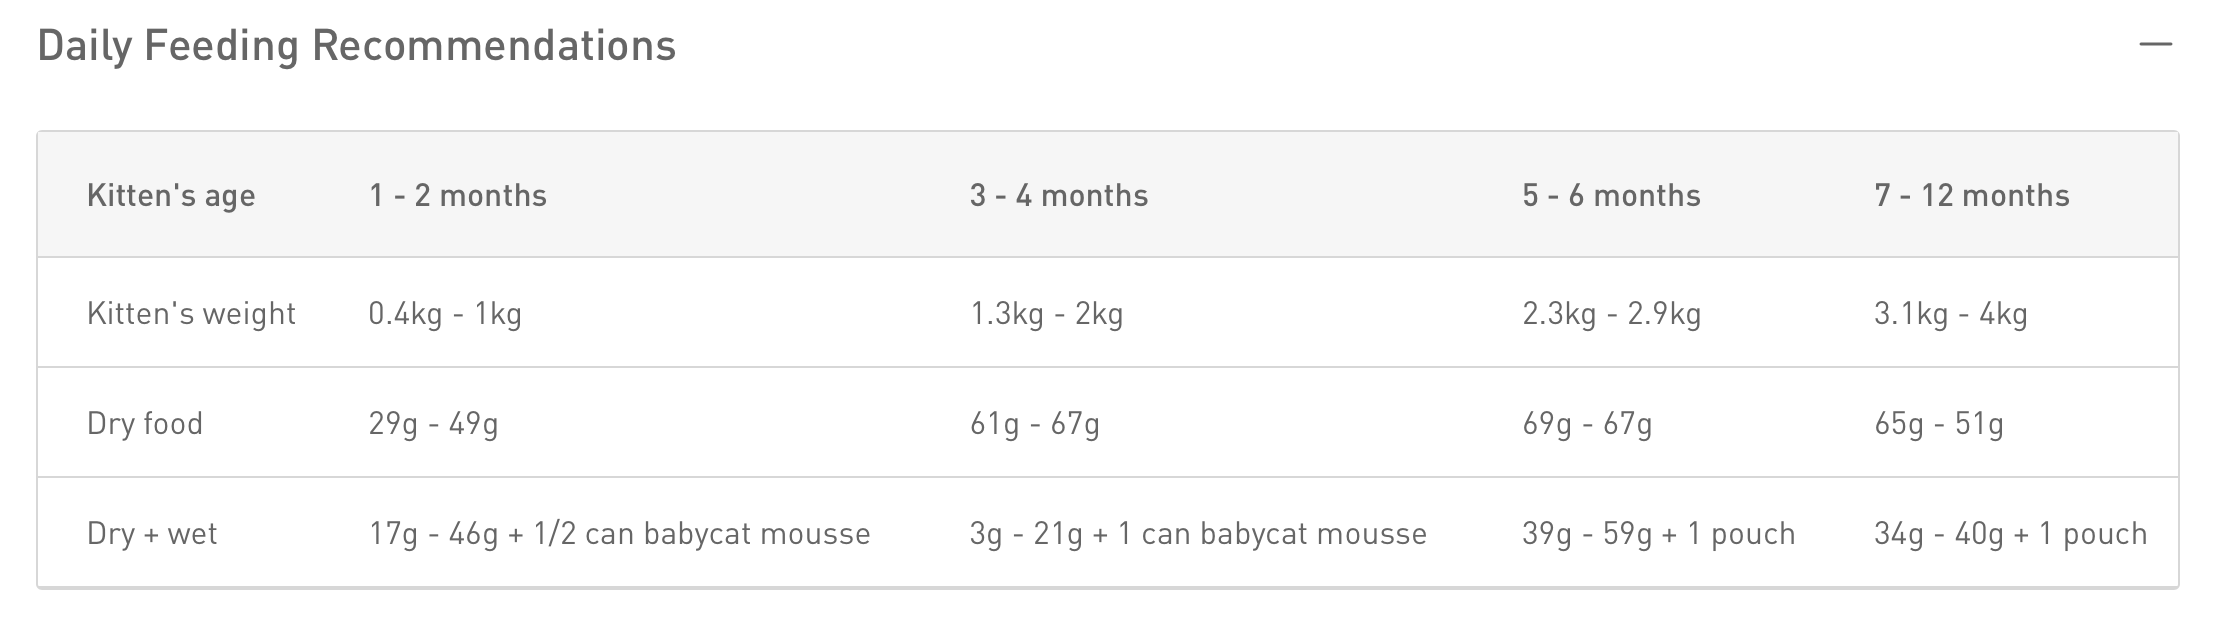Viewport: 2232px width, 638px height.
Task: Select the 1/2 can babycat mousse cell
Action: tap(619, 534)
